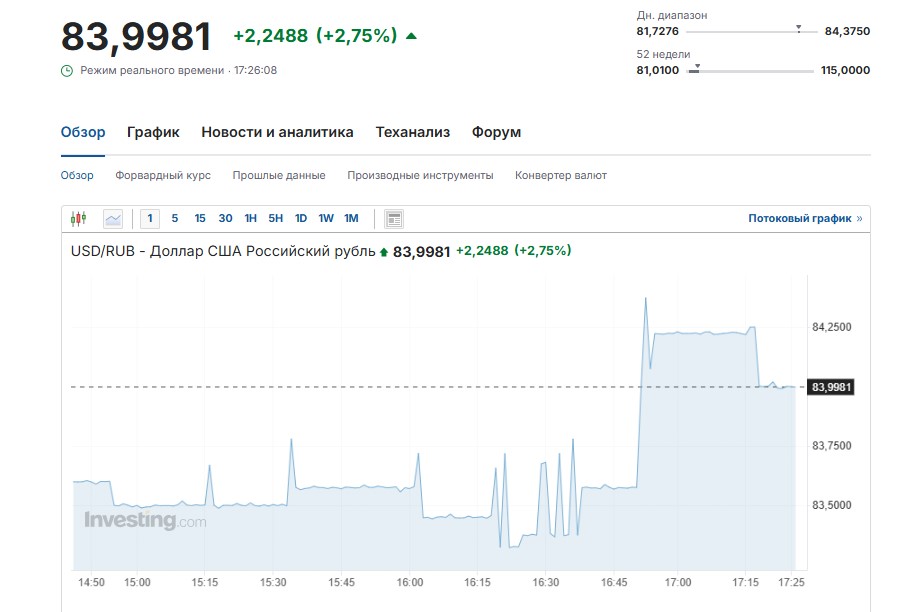Click the 52-week range slider marker
This screenshot has height=612, width=899.
pyautogui.click(x=697, y=68)
